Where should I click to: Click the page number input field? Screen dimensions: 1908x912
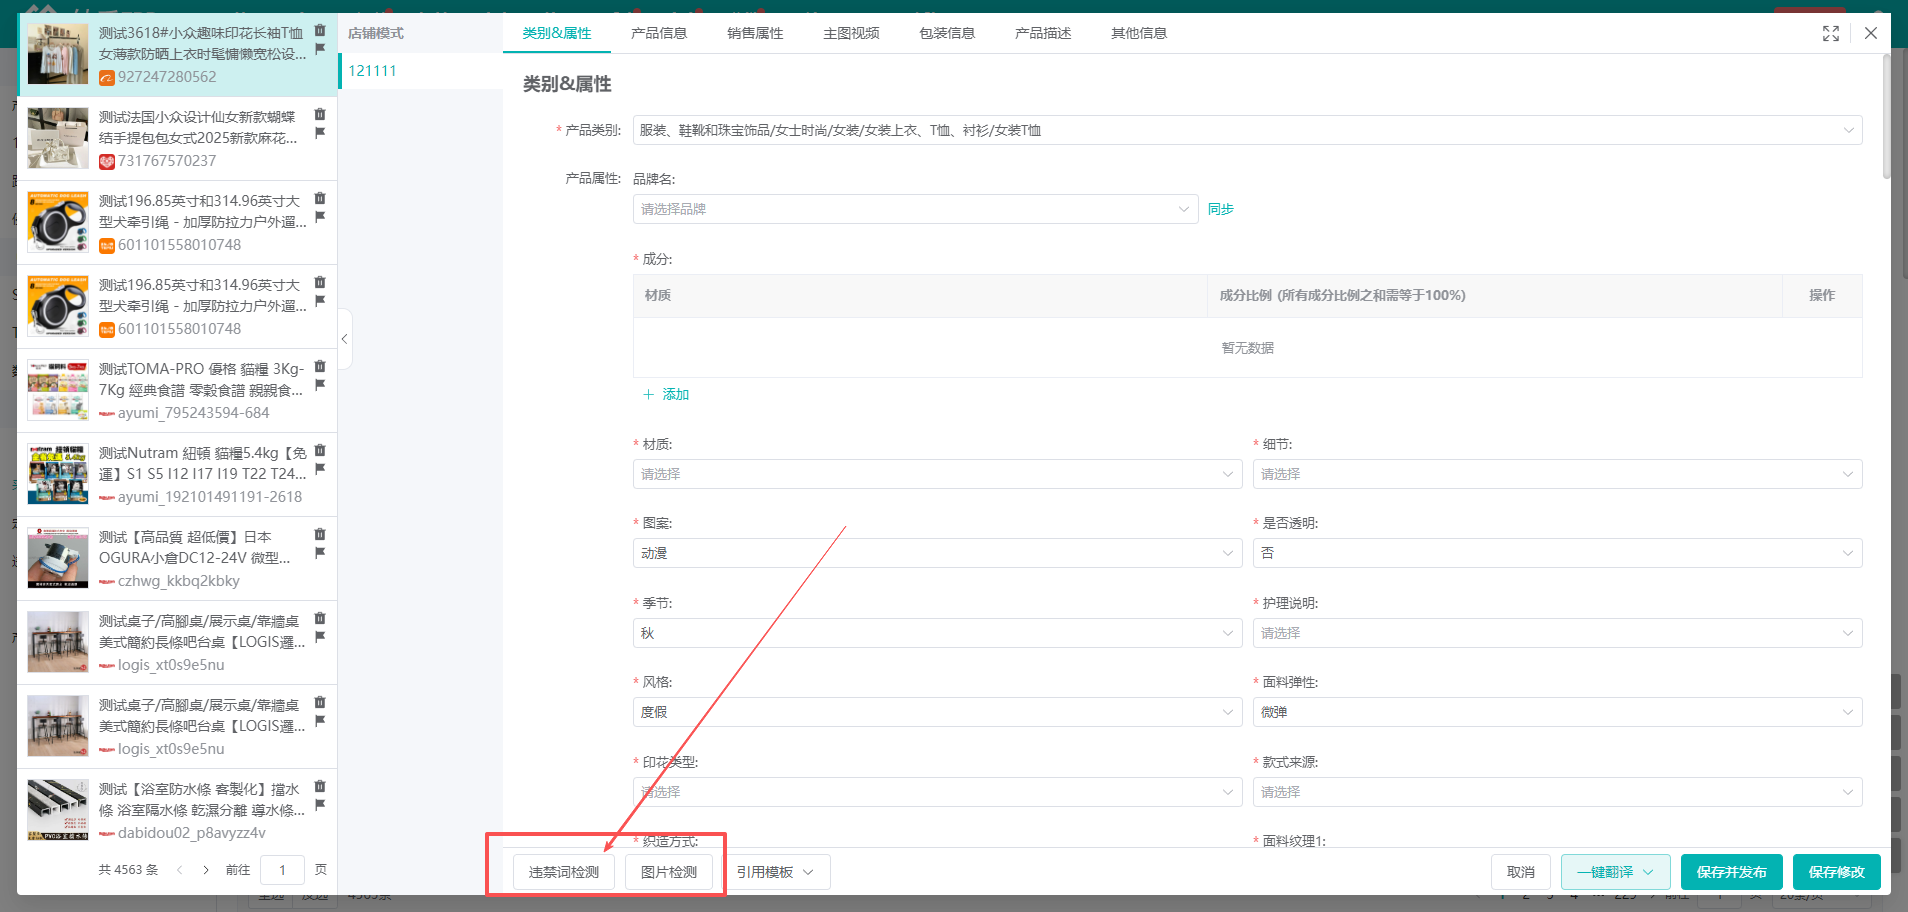point(282,870)
